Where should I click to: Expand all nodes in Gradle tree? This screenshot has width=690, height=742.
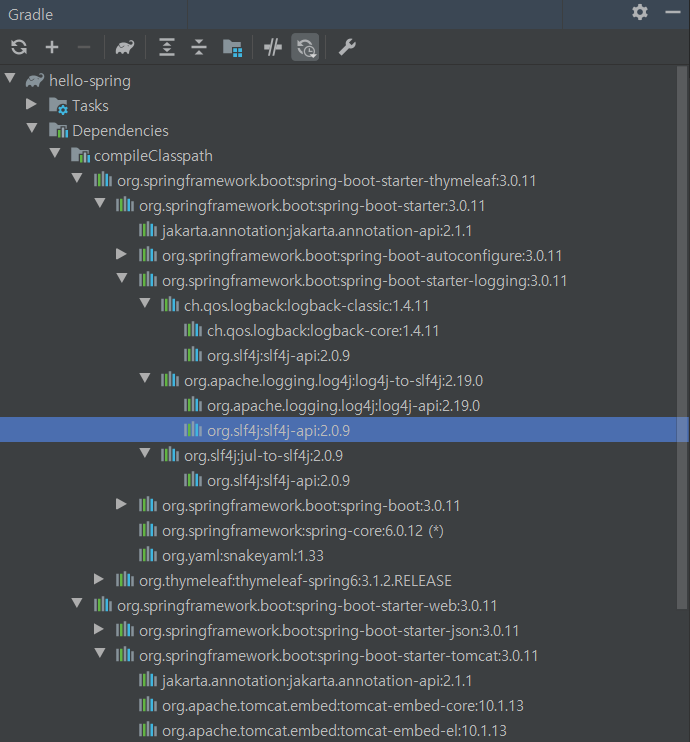point(167,47)
